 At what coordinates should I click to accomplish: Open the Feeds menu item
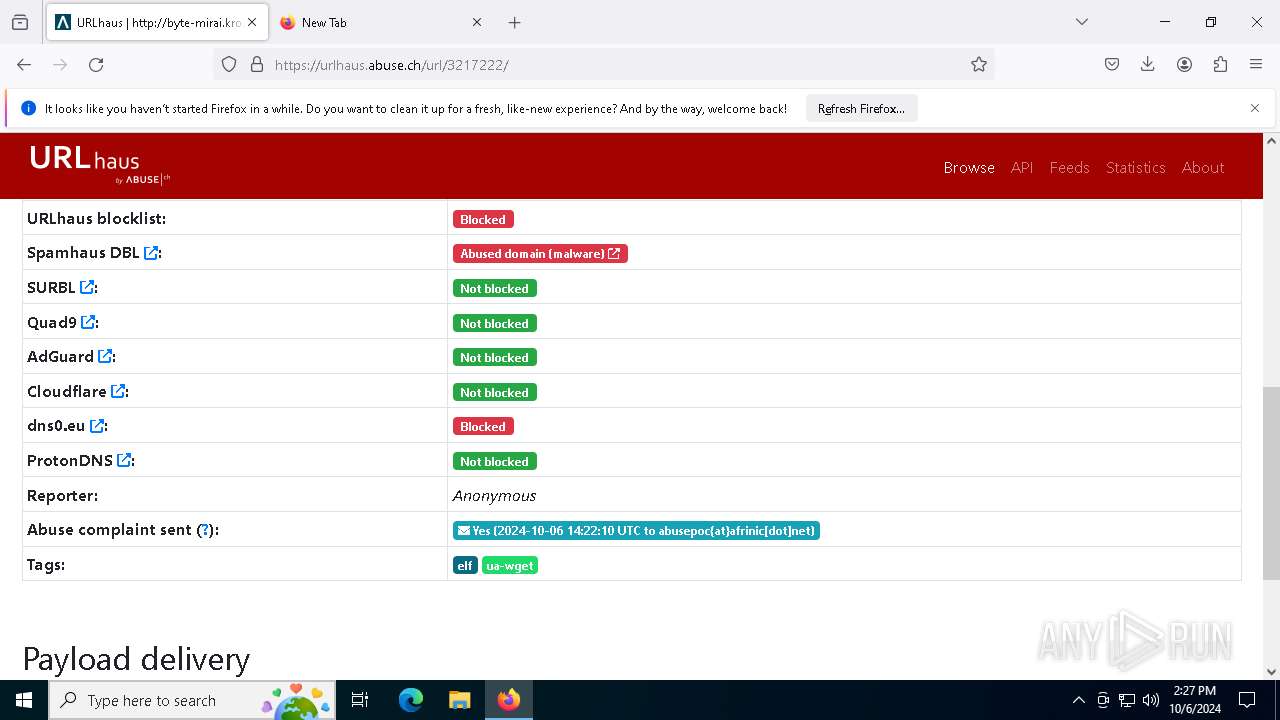tap(1069, 167)
